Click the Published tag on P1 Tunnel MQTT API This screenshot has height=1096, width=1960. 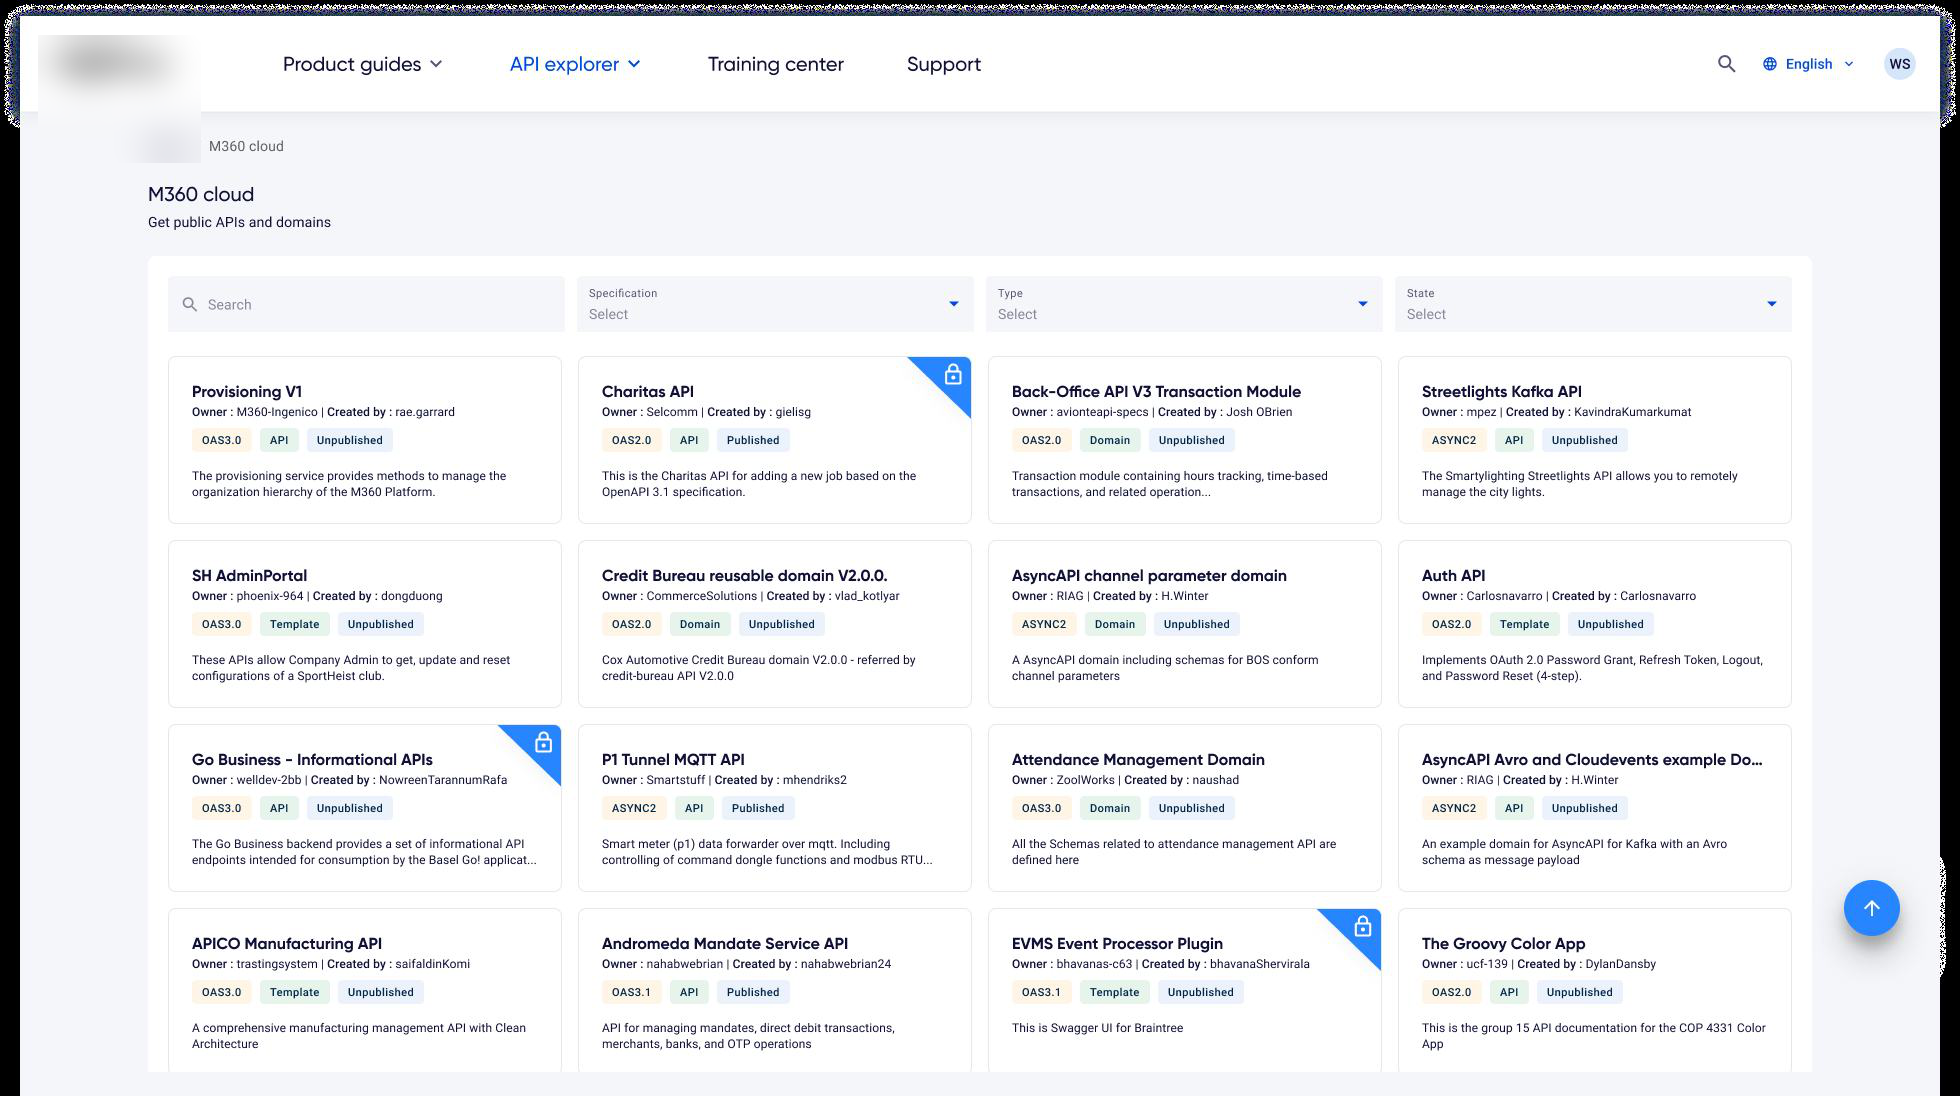coord(758,808)
